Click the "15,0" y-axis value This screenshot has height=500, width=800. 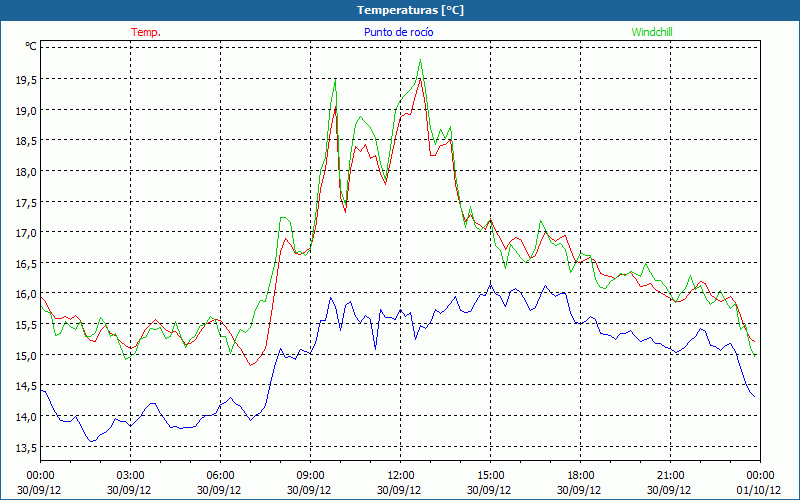(x=26, y=355)
